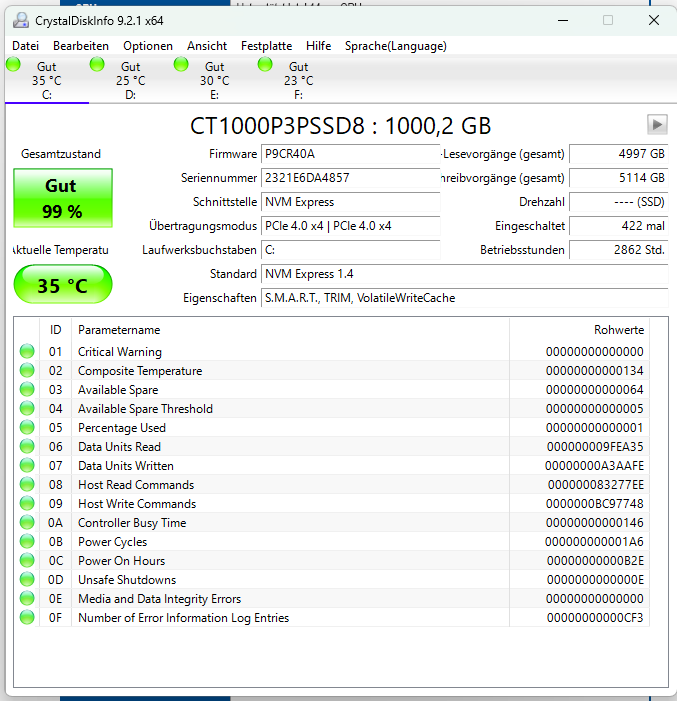
Task: Select the Unsafe Shutdowns parameter name
Action: pos(127,580)
